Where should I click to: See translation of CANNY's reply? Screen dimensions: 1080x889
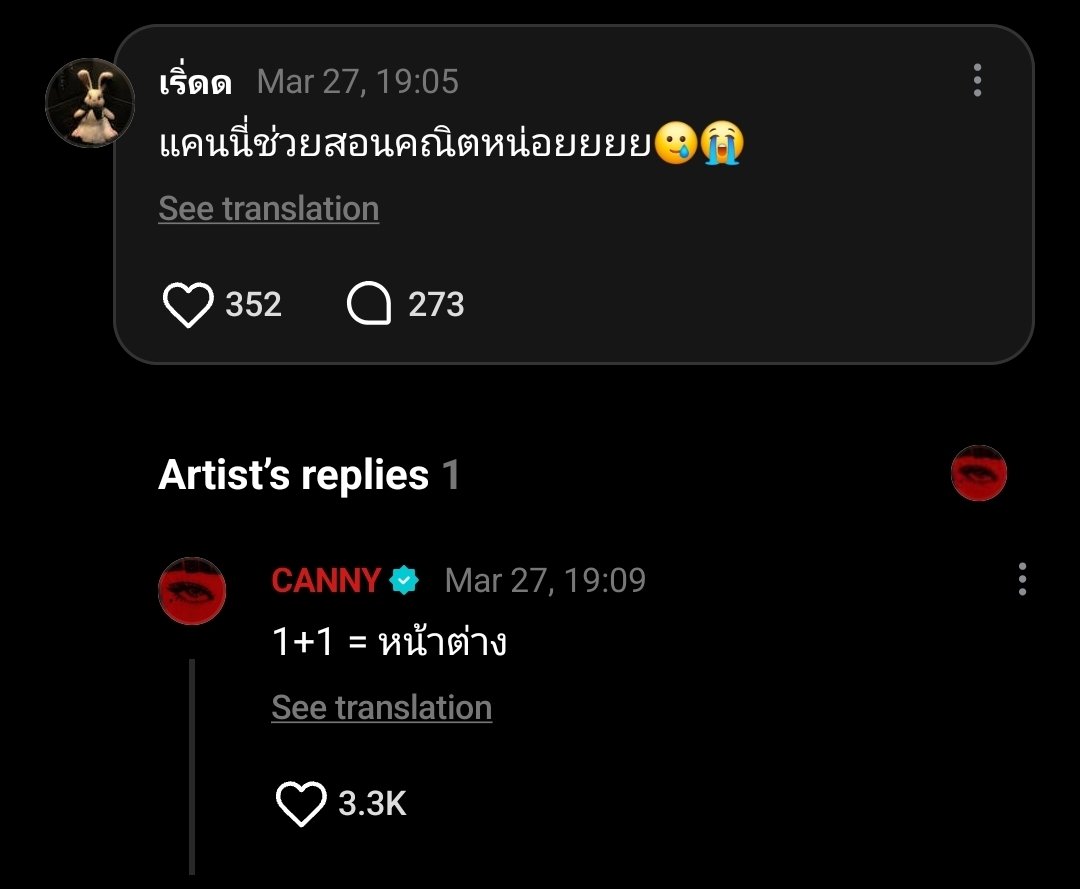click(x=381, y=708)
